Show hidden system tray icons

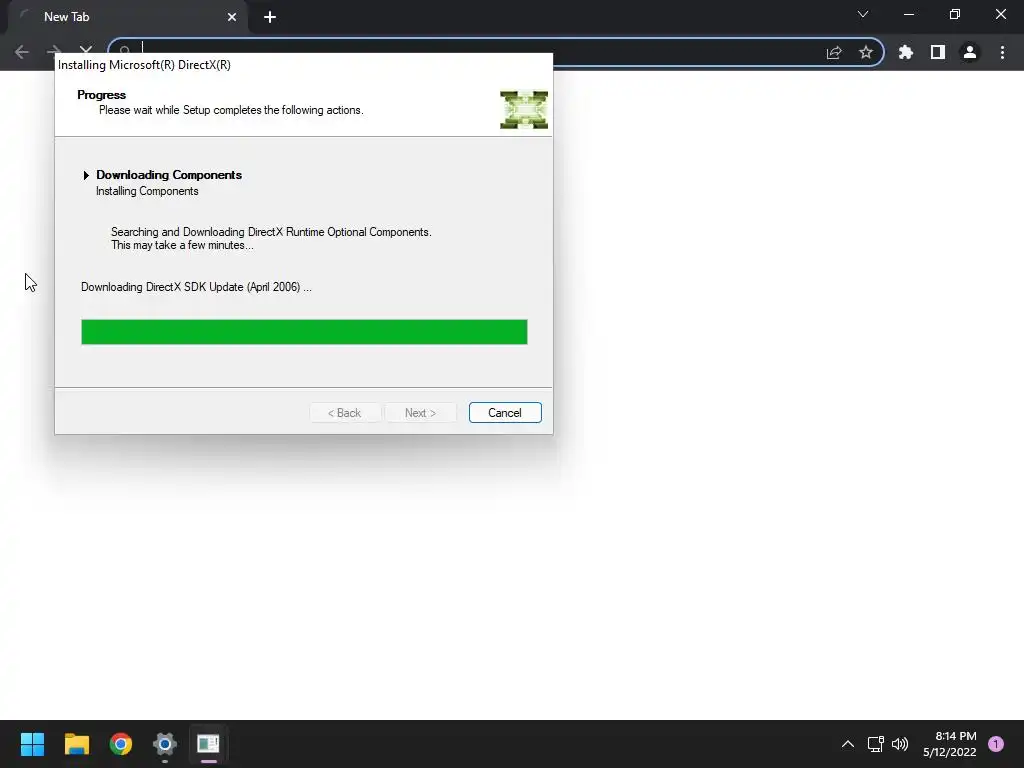[848, 744]
